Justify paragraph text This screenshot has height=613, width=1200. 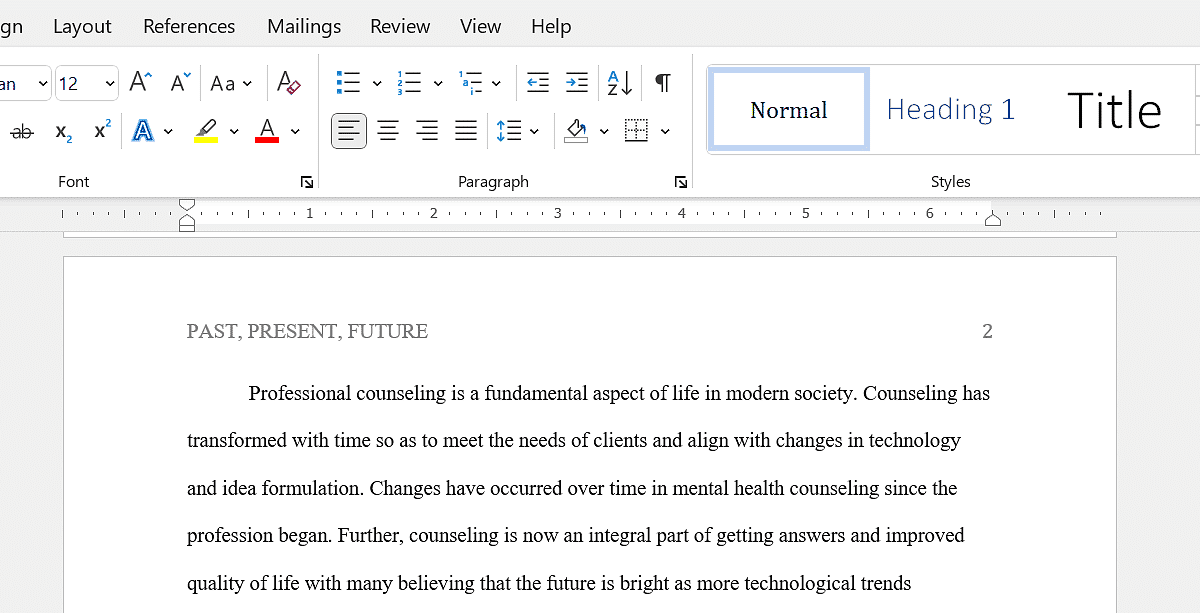click(x=466, y=131)
